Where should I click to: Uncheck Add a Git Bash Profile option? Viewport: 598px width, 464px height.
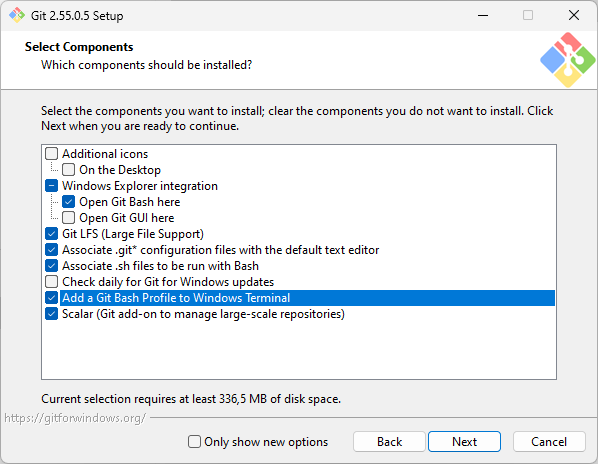51,298
